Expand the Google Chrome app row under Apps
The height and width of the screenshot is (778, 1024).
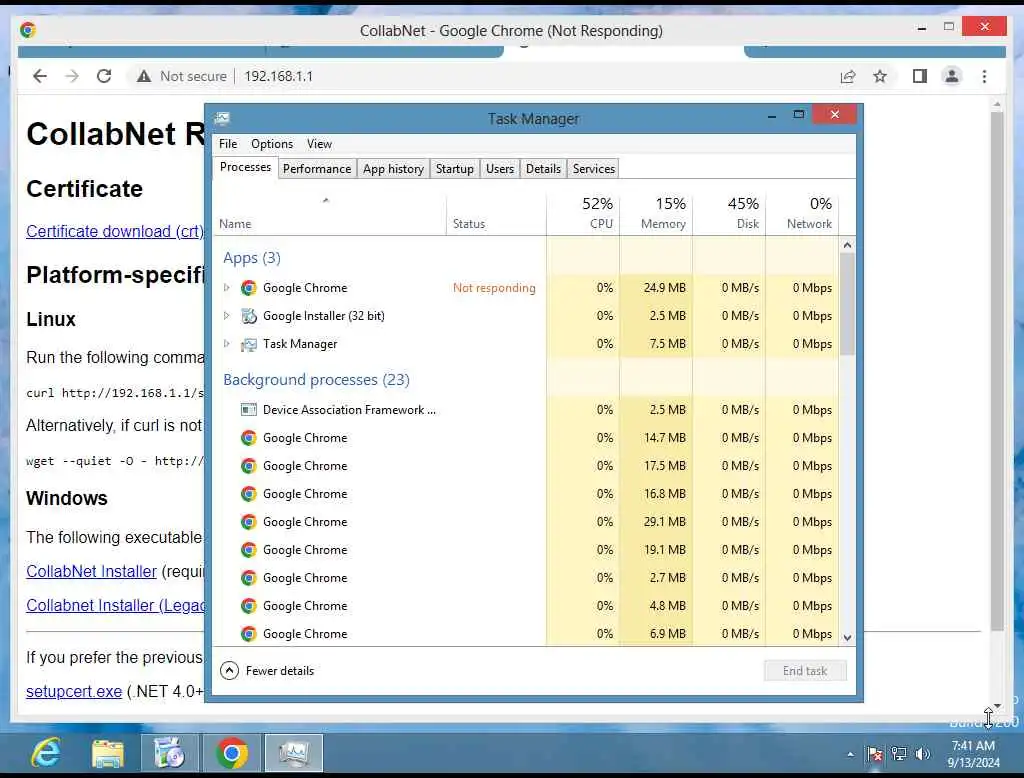click(x=227, y=287)
